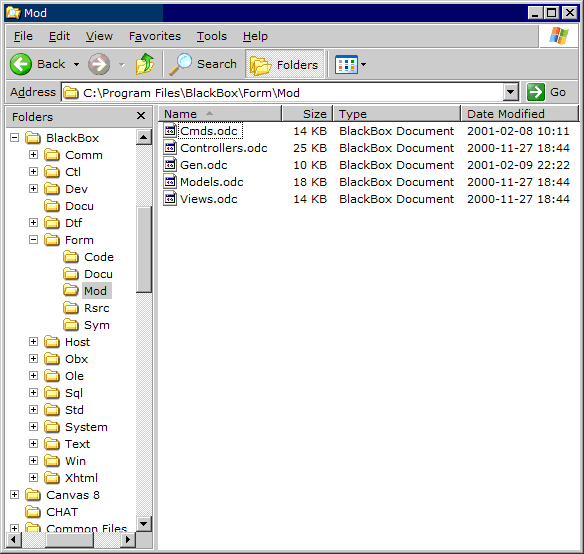This screenshot has height=554, width=584.
Task: Click the Controllers.odc file icon
Action: [x=170, y=148]
